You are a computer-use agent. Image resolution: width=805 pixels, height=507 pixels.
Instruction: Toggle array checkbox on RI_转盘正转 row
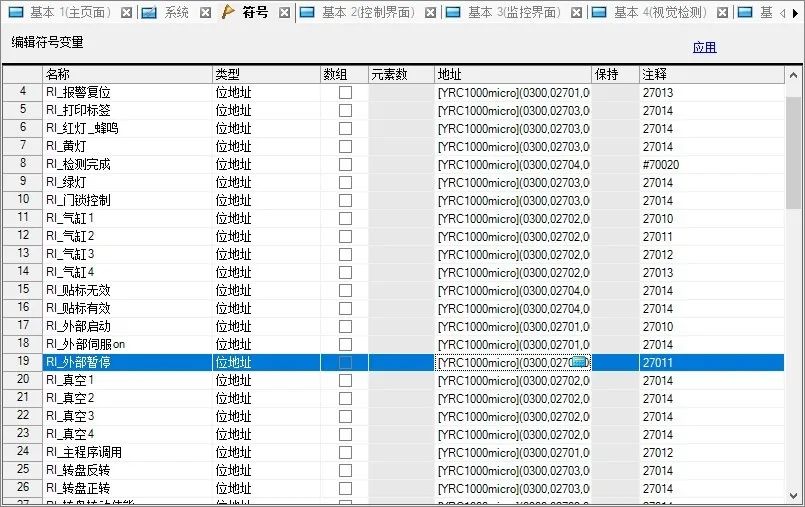point(345,488)
